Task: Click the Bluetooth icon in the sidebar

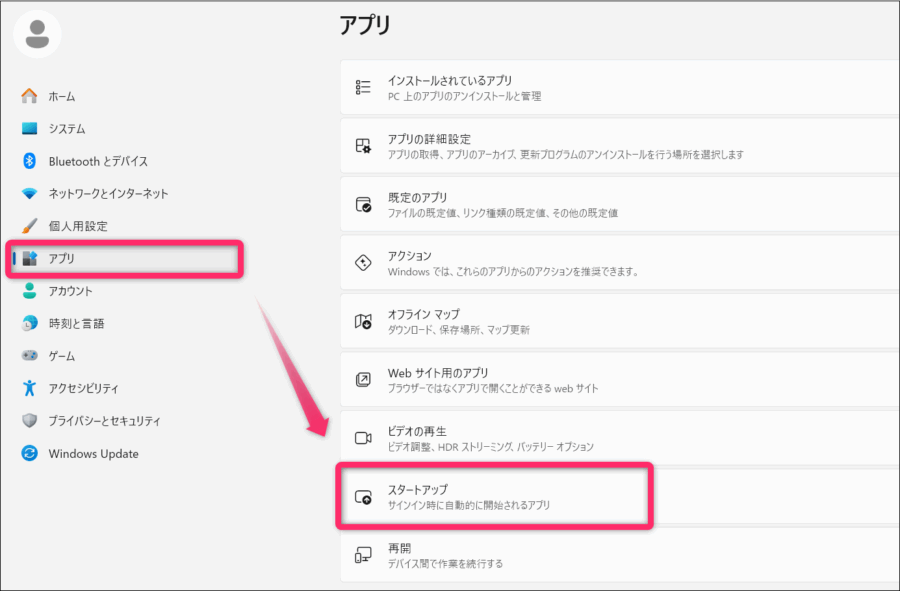Action: coord(27,161)
